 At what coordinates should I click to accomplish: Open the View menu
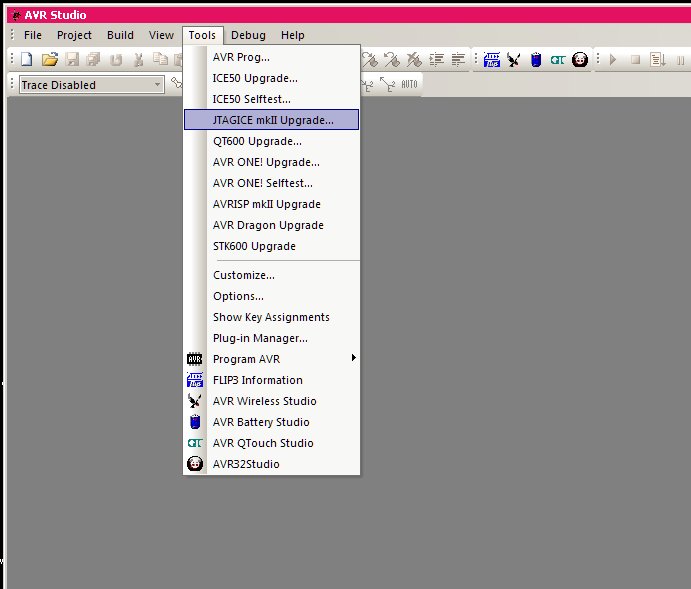coord(161,35)
